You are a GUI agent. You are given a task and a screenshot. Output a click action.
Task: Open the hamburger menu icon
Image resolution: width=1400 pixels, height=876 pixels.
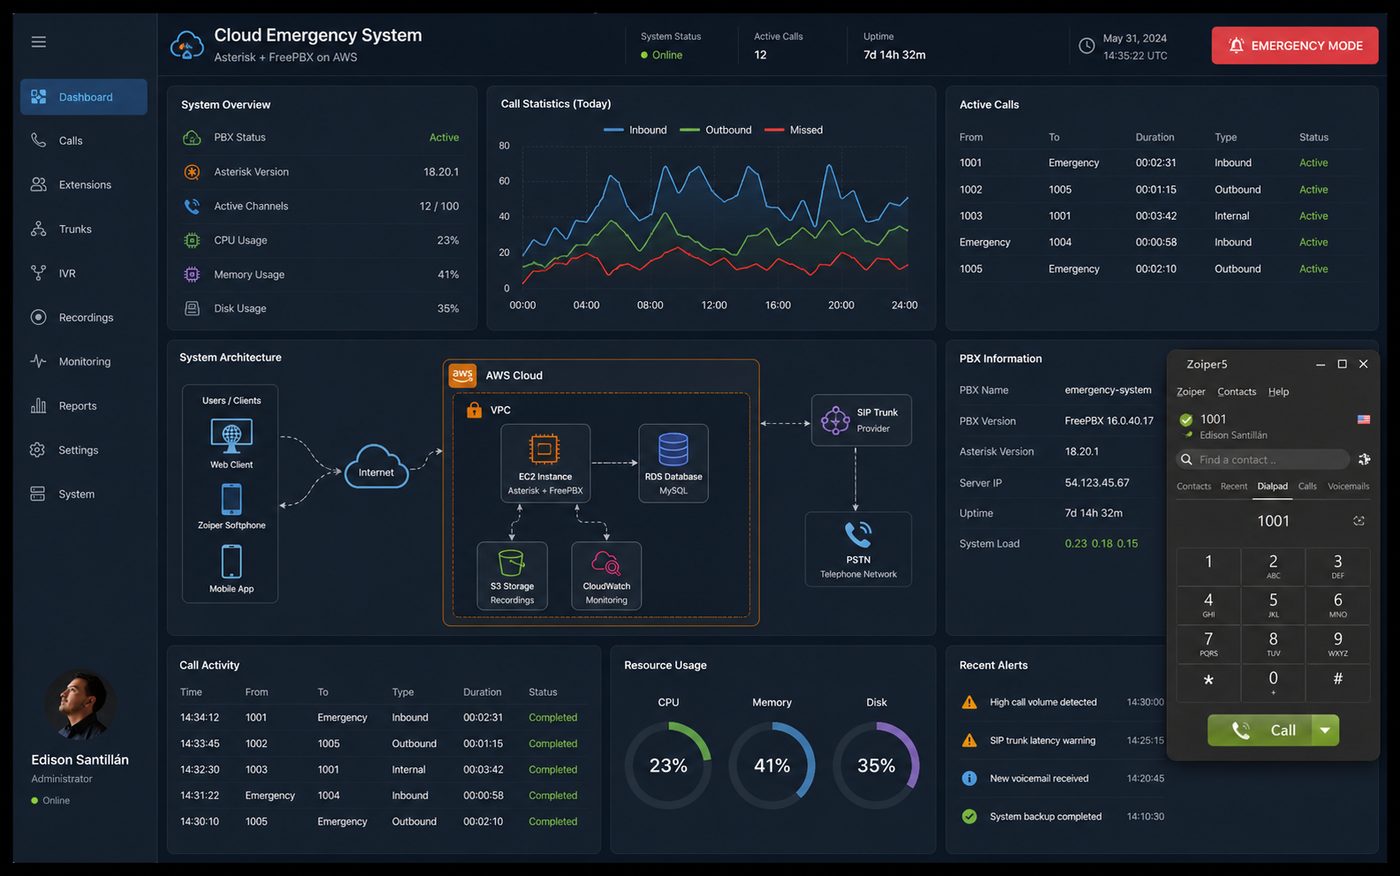point(38,42)
